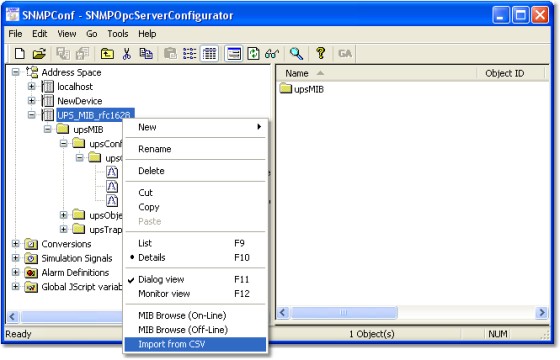
Task: Click the localhost device icon
Action: click(48, 86)
